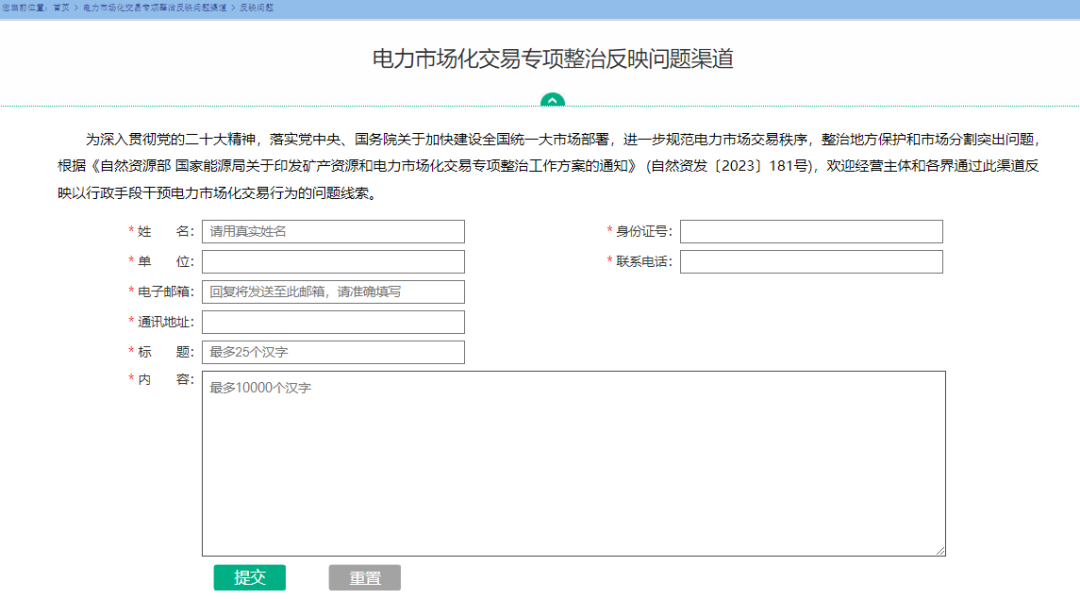Click the 身份证号 field label
Viewport: 1080px width, 599px height.
(643, 232)
